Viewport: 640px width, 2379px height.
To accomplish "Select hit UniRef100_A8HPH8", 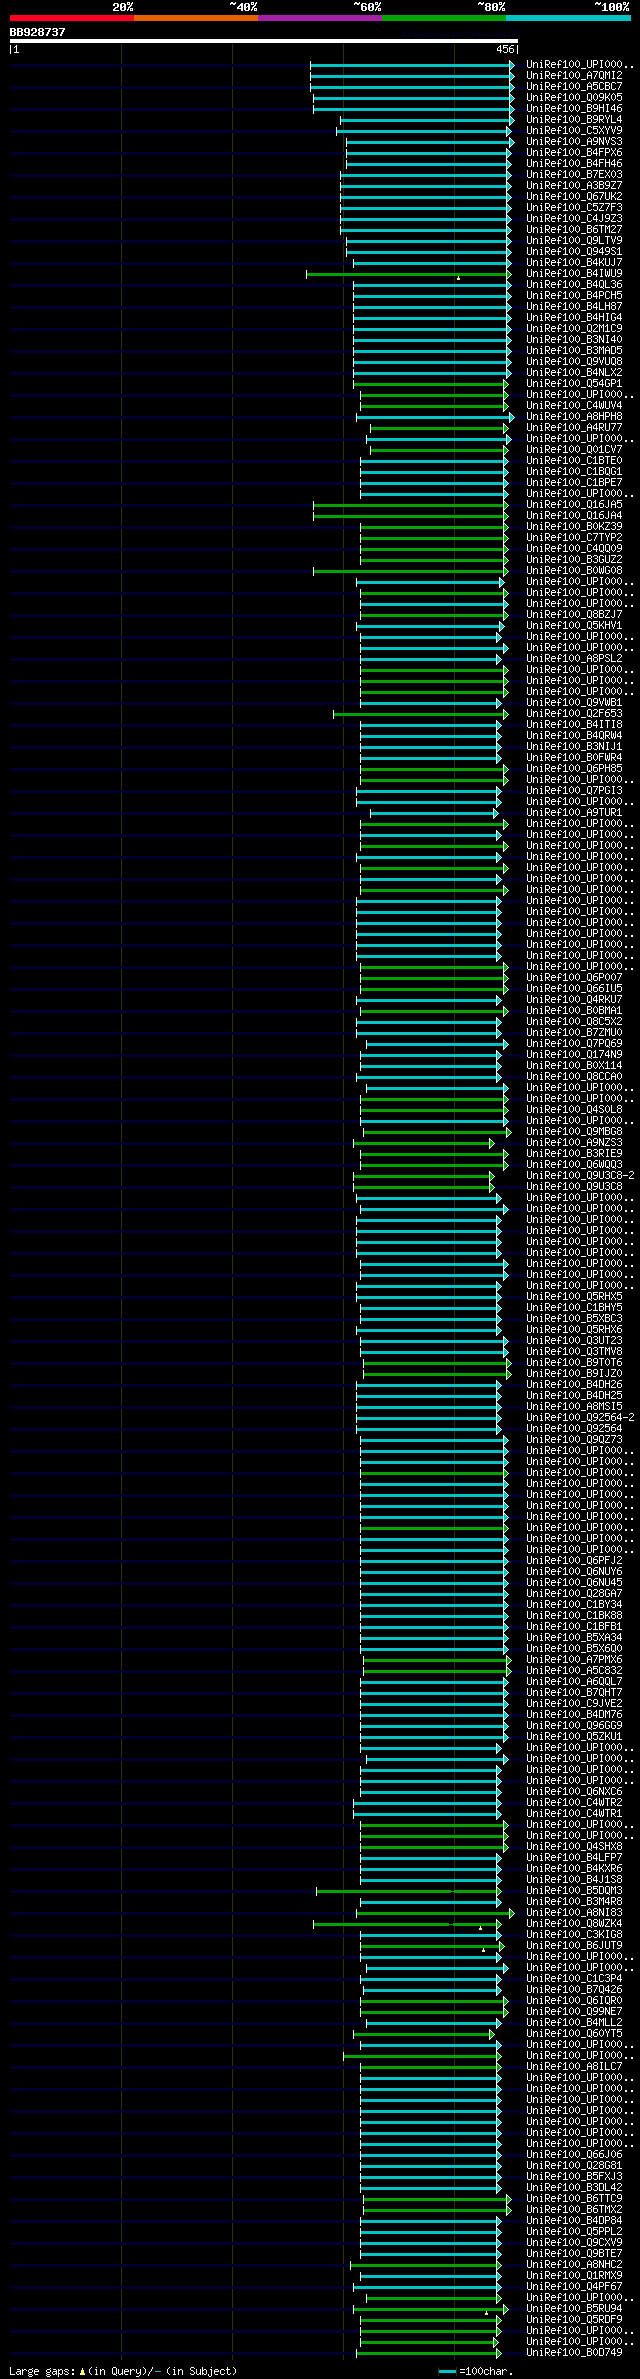I will tap(574, 417).
